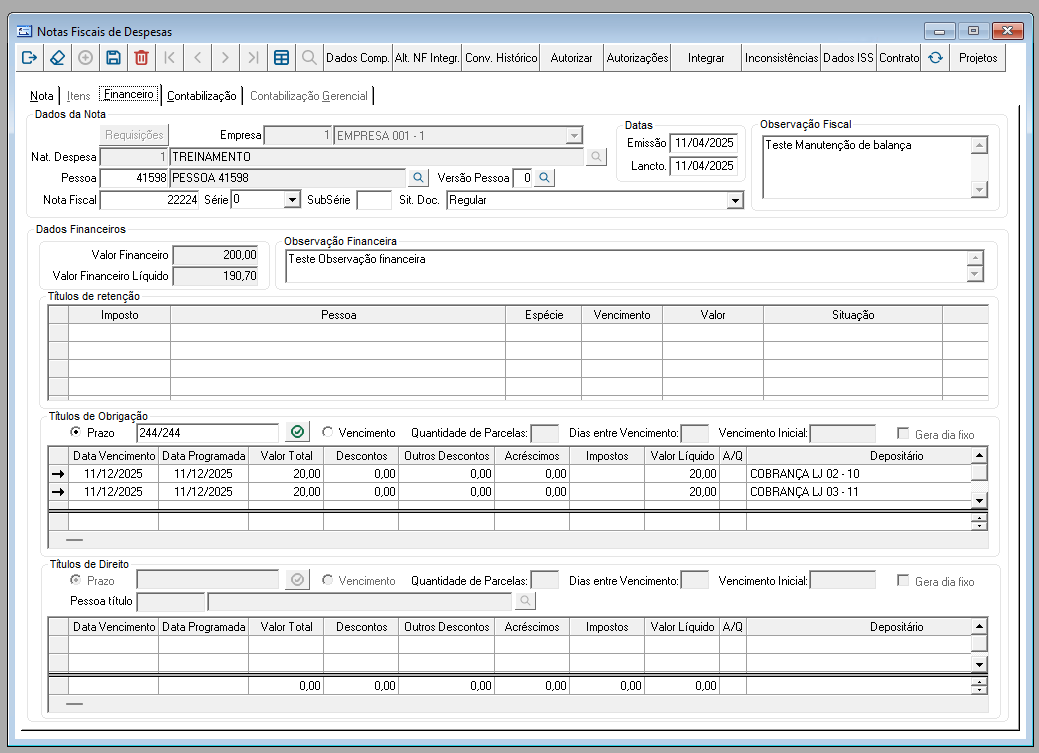Click Nat. Despesa lookup magnifier icon
This screenshot has width=1039, height=753.
(x=596, y=157)
